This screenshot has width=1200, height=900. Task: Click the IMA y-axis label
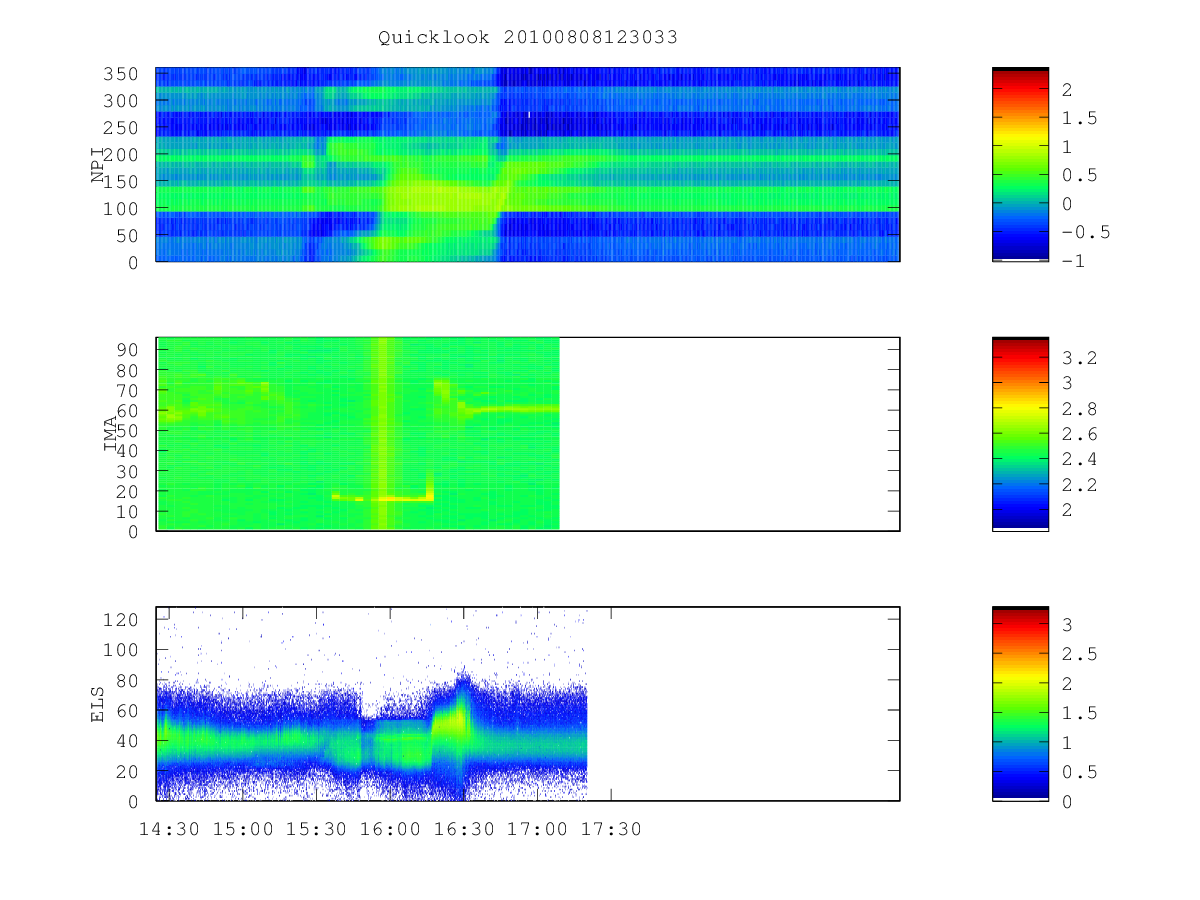(x=111, y=434)
